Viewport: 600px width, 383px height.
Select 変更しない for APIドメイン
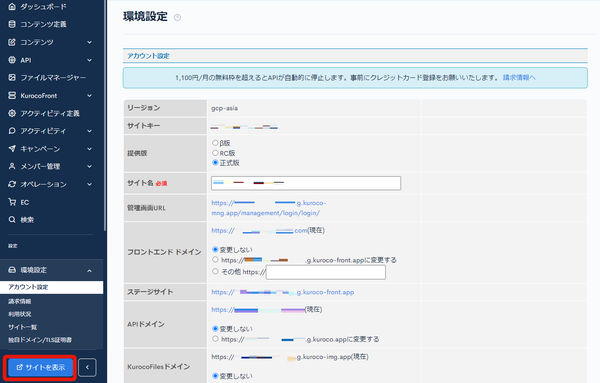point(215,329)
